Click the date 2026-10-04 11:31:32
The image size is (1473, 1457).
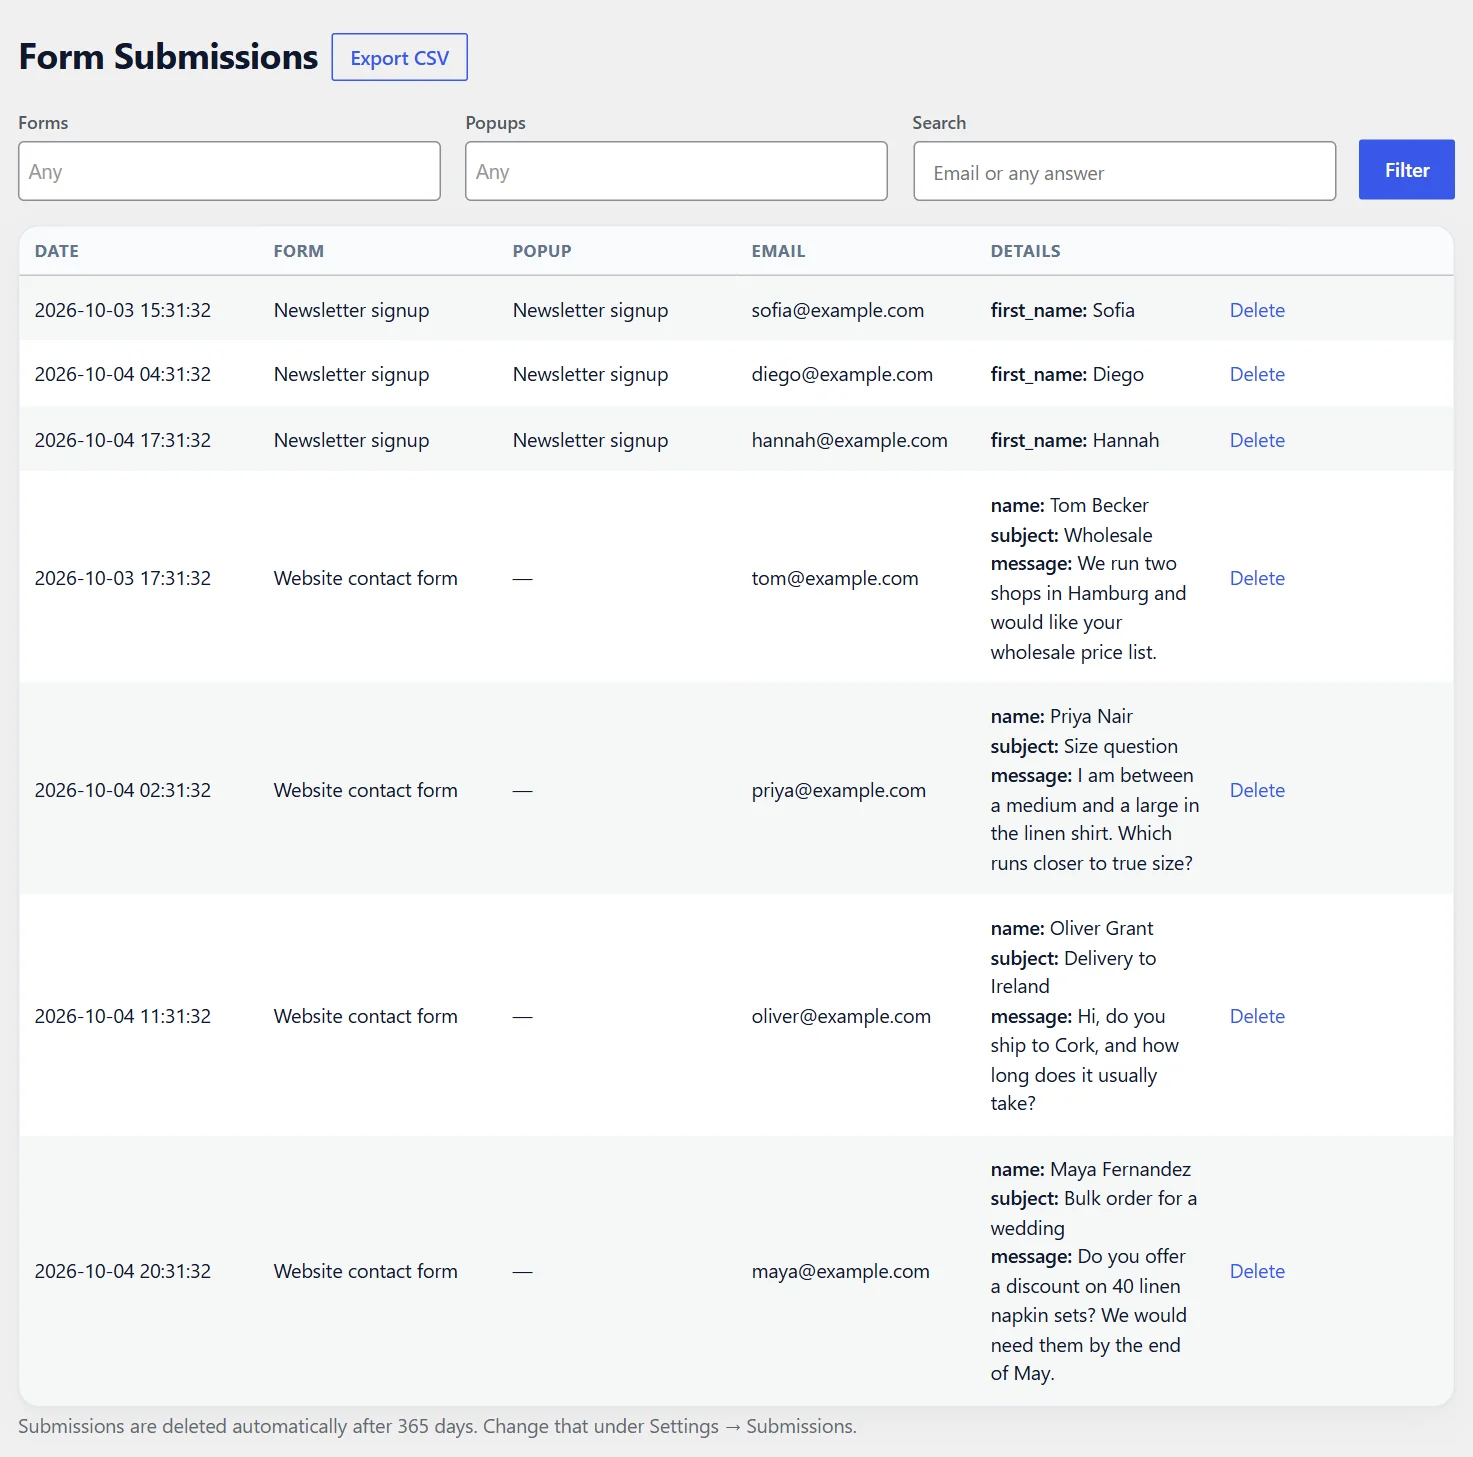[123, 1016]
